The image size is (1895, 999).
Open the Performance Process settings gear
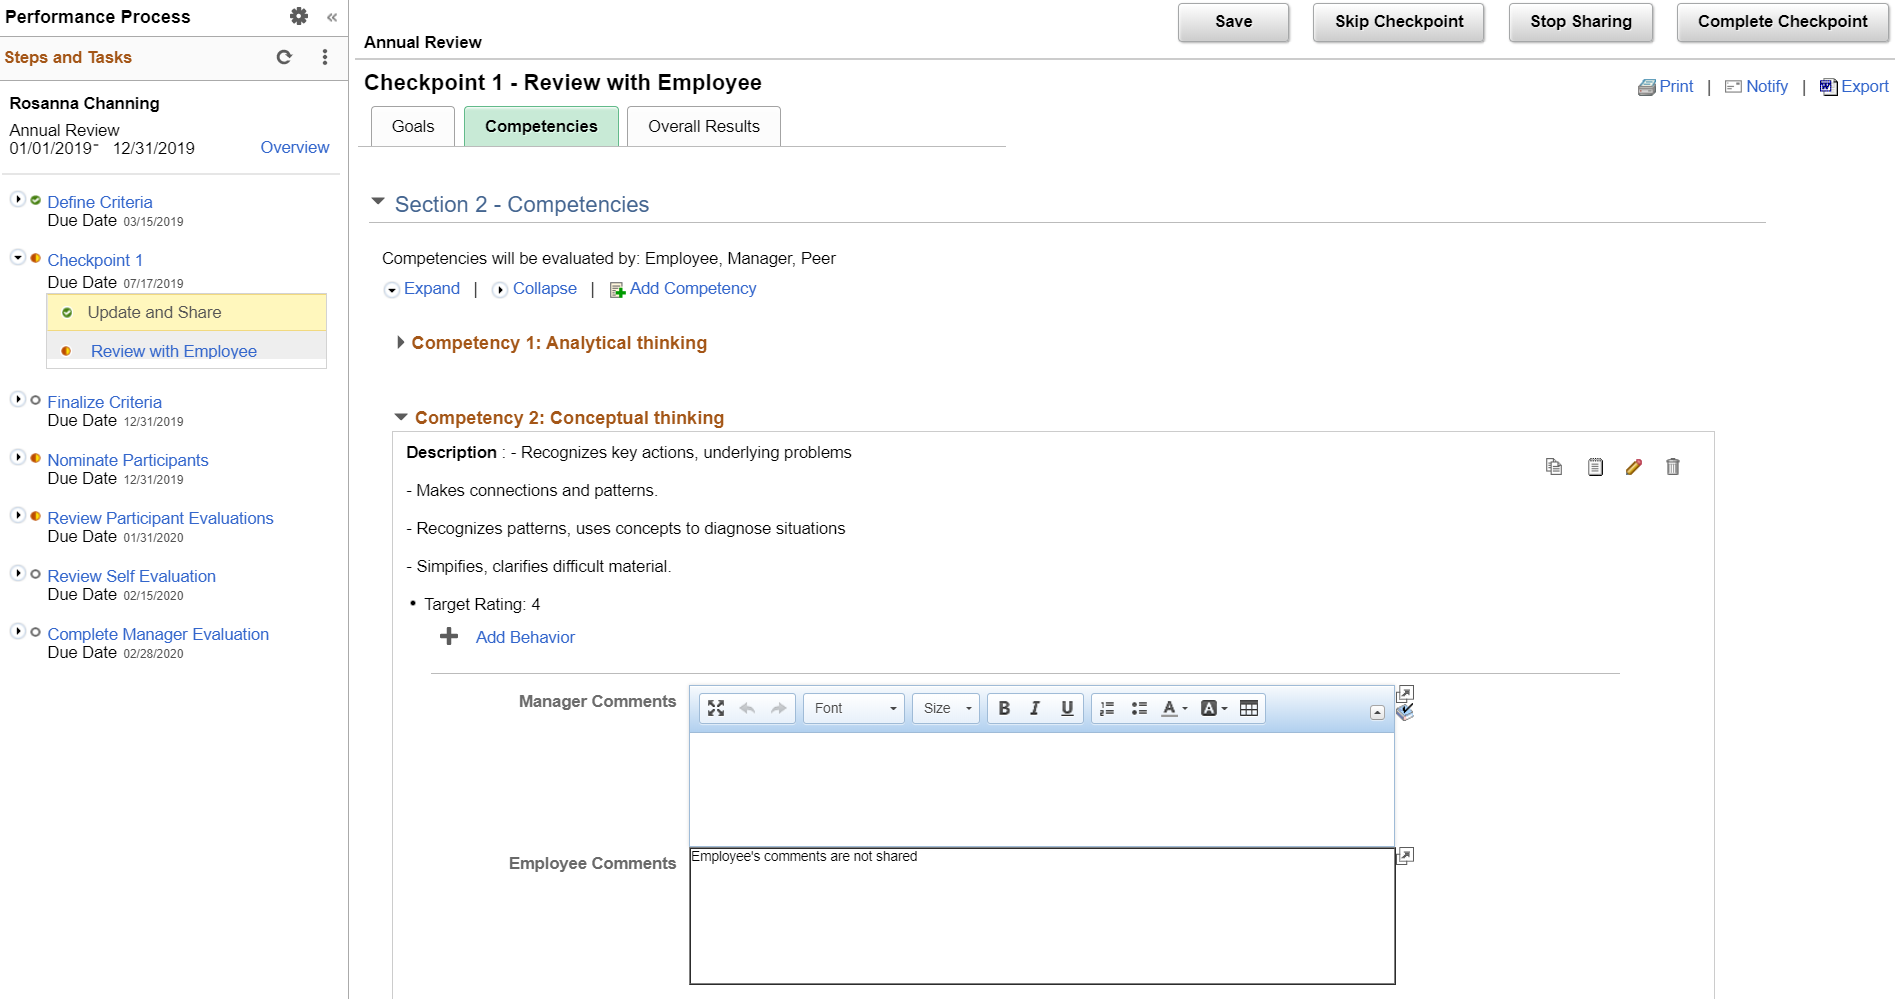299,16
